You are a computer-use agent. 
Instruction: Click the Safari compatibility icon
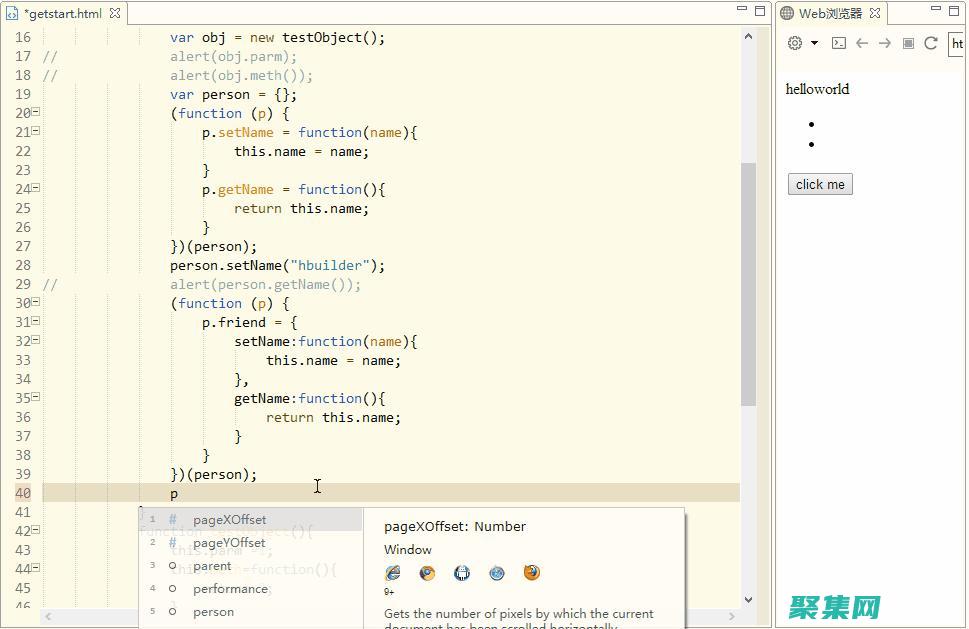coord(497,573)
